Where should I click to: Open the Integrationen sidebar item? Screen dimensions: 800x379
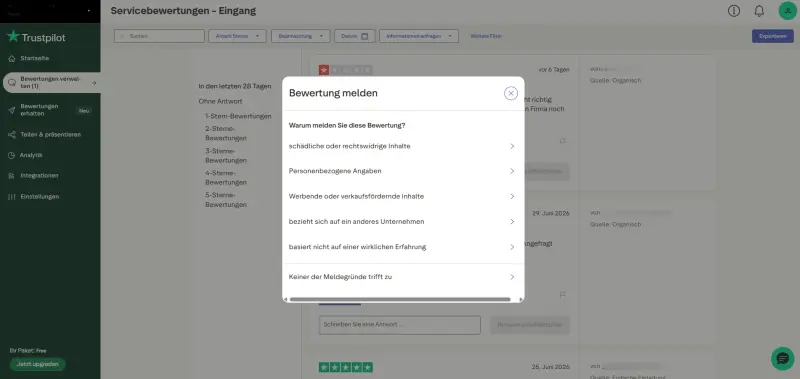(34, 175)
